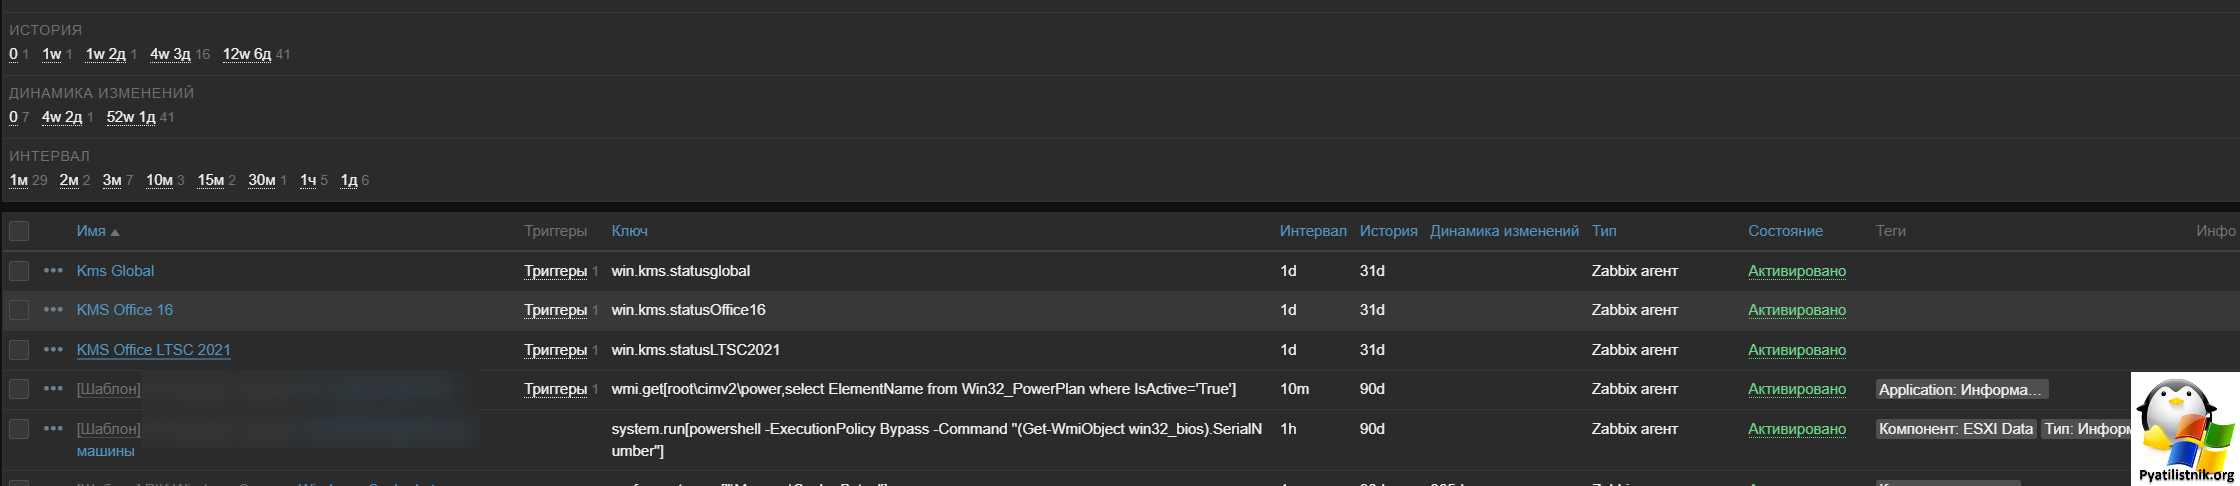2240x486 pixels.
Task: Open the three-dots menu for Kms Global
Action: 53,271
